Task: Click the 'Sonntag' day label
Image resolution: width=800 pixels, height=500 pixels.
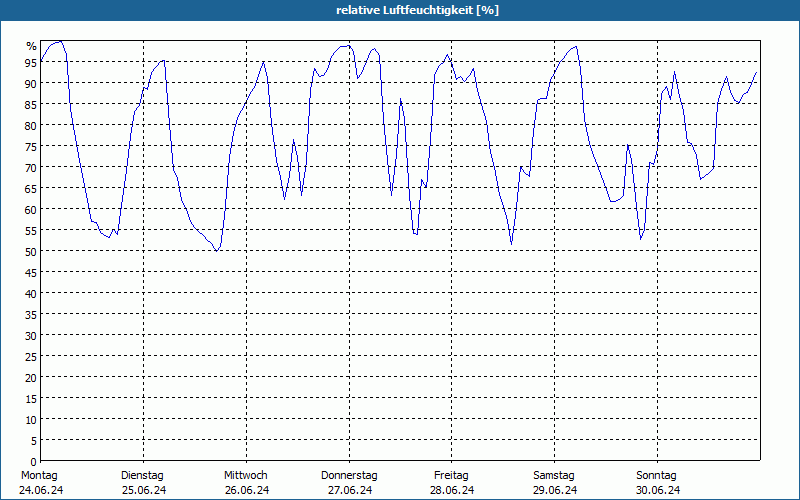Action: 656,476
